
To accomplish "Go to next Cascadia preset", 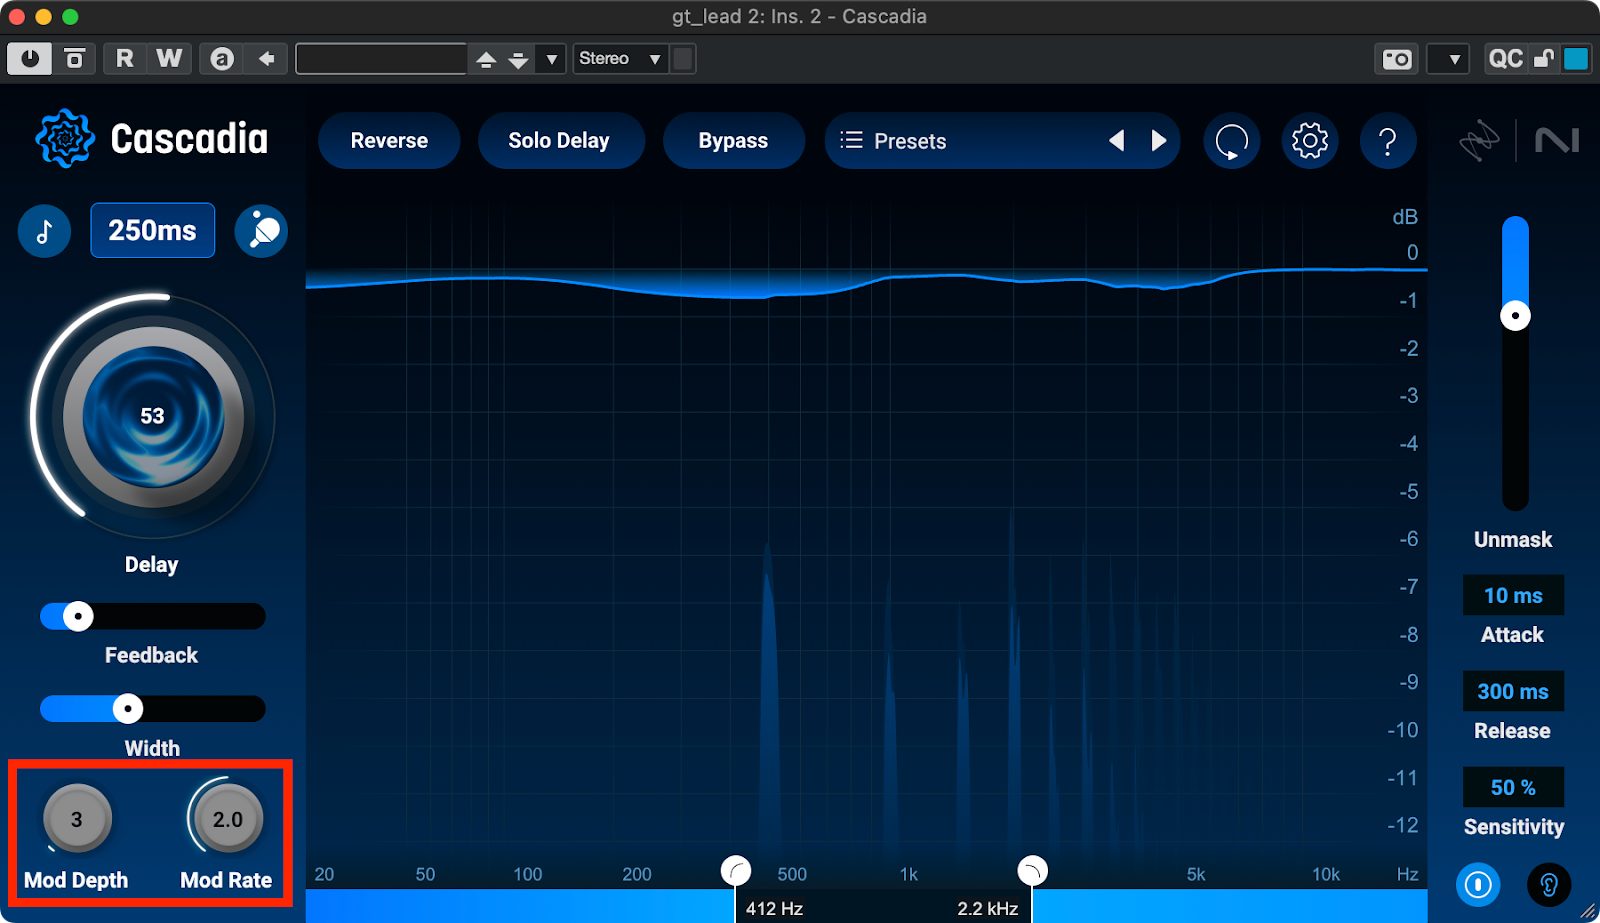I will tap(1159, 141).
